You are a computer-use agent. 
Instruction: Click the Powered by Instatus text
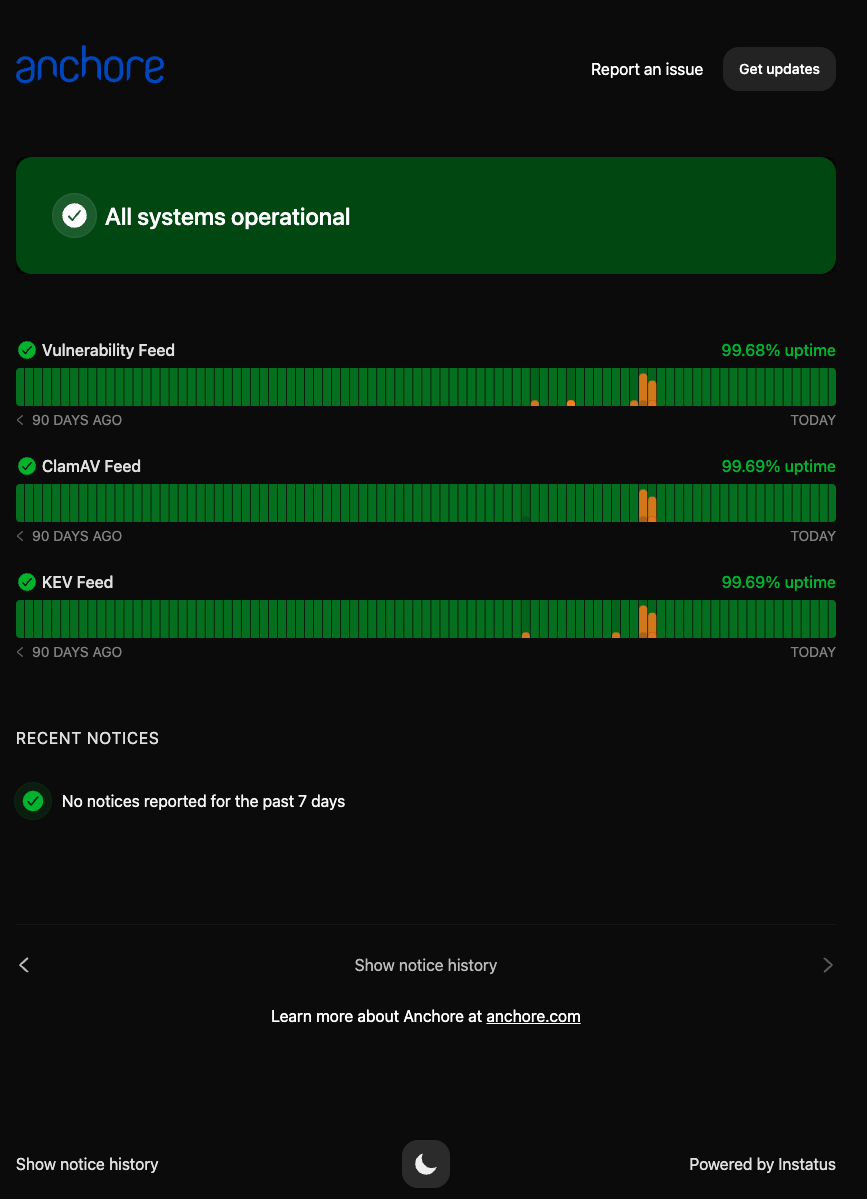coord(762,1164)
